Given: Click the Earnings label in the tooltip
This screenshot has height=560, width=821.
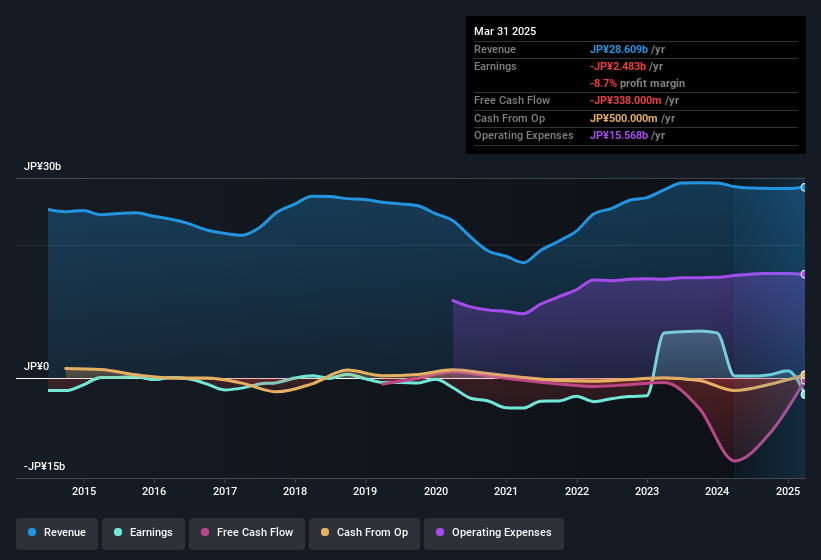Looking at the screenshot, I should (x=495, y=66).
